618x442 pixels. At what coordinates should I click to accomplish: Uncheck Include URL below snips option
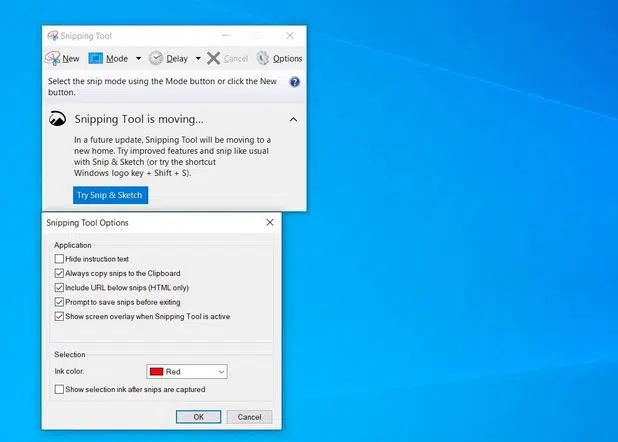pos(59,287)
